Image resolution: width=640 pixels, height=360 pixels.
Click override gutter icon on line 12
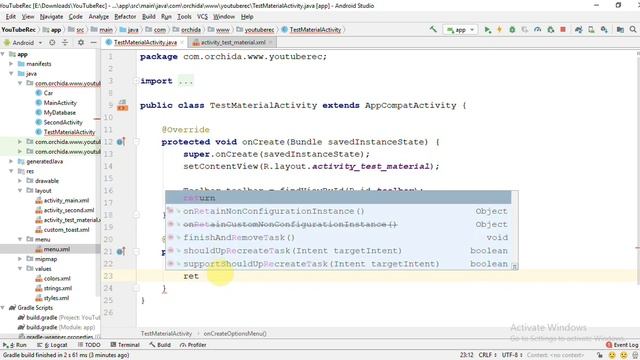pos(121,142)
